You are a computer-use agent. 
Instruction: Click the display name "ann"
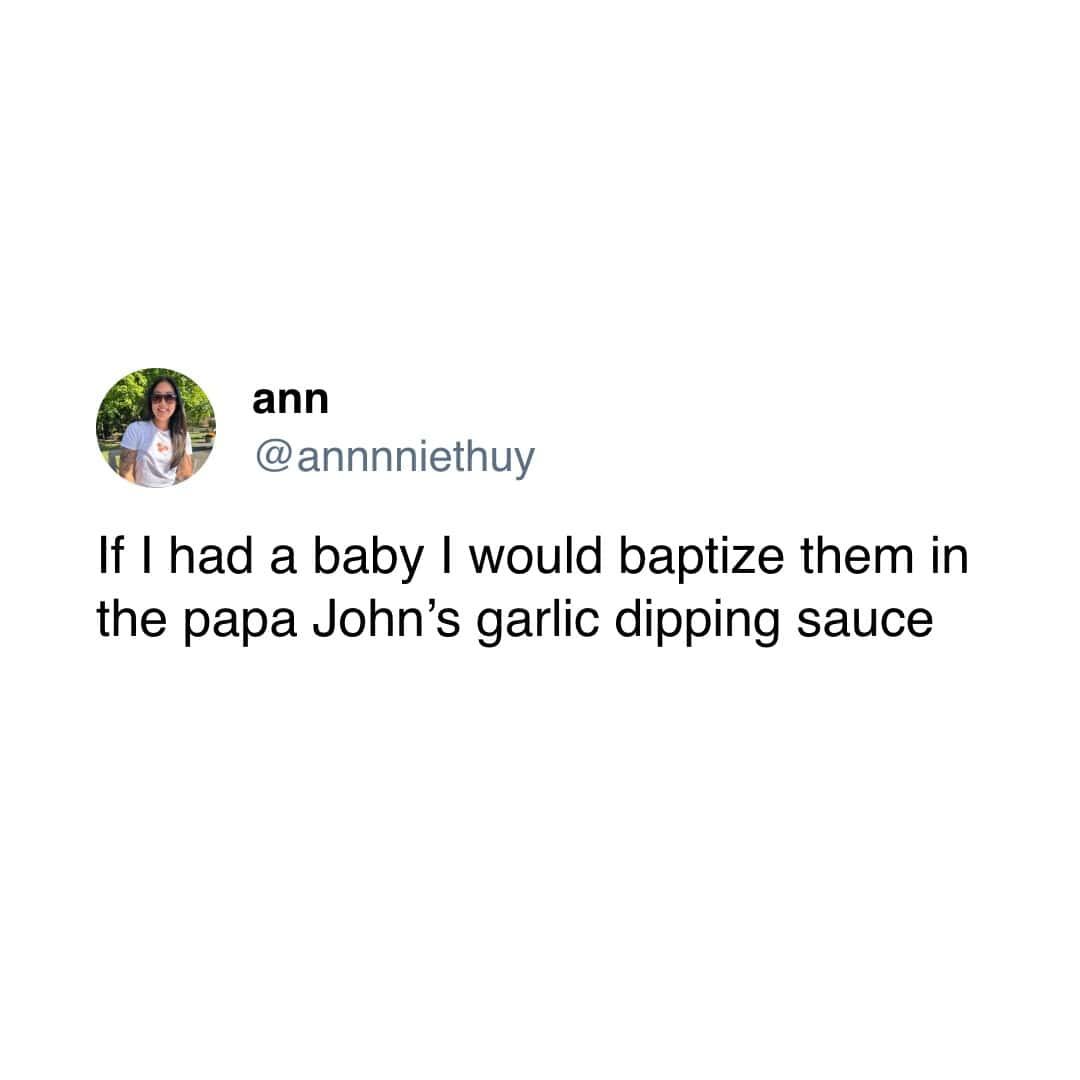(290, 399)
